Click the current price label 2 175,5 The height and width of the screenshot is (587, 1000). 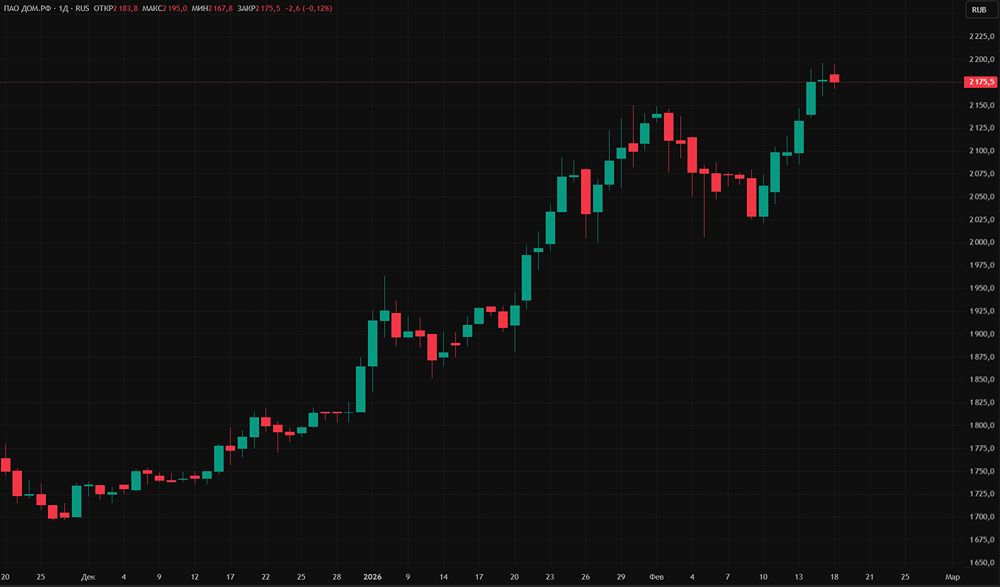pyautogui.click(x=981, y=82)
